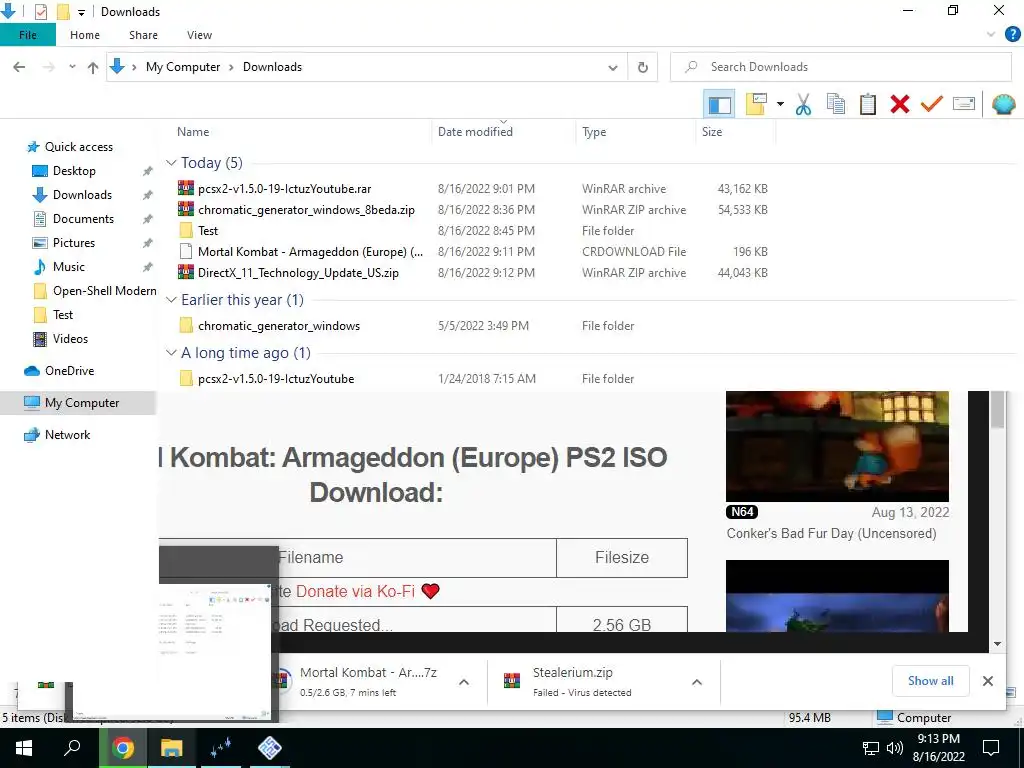Select pcsx2-v1.5.0-19-IctuzYoutube.rar file
Viewport: 1024px width, 768px height.
284,189
